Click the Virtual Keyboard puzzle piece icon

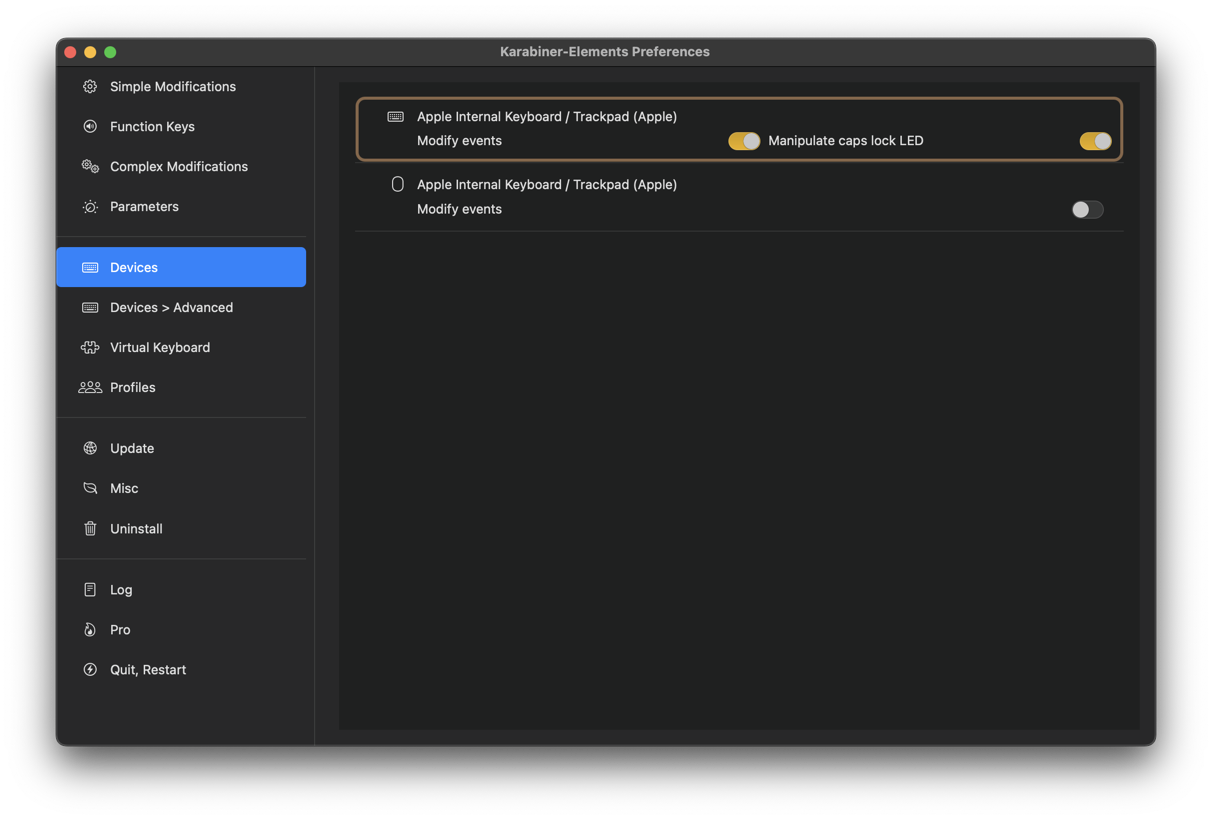point(90,348)
